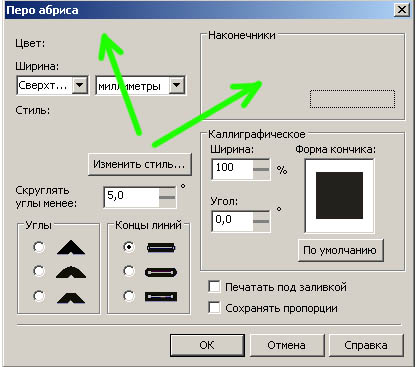Click the Изменить стиль... button
The image size is (417, 367).
[x=140, y=164]
